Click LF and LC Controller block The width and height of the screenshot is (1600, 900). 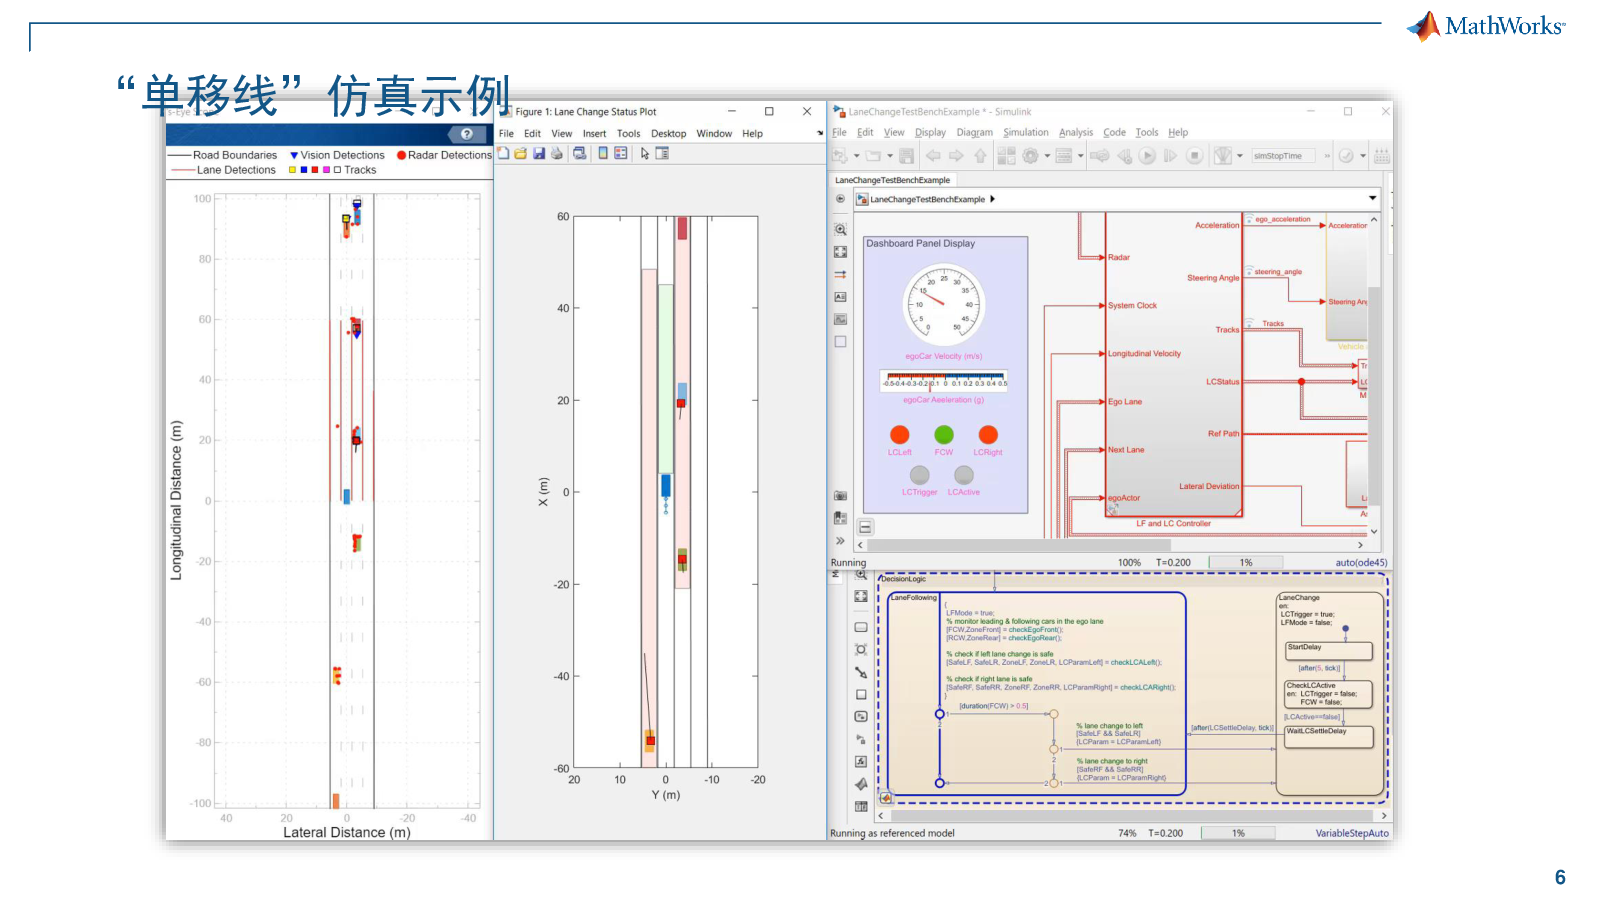click(1174, 365)
